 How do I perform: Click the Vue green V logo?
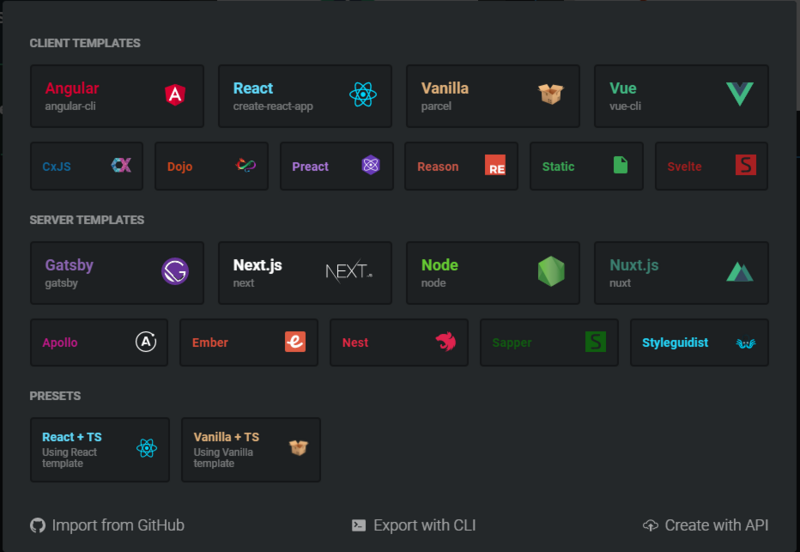tap(739, 94)
